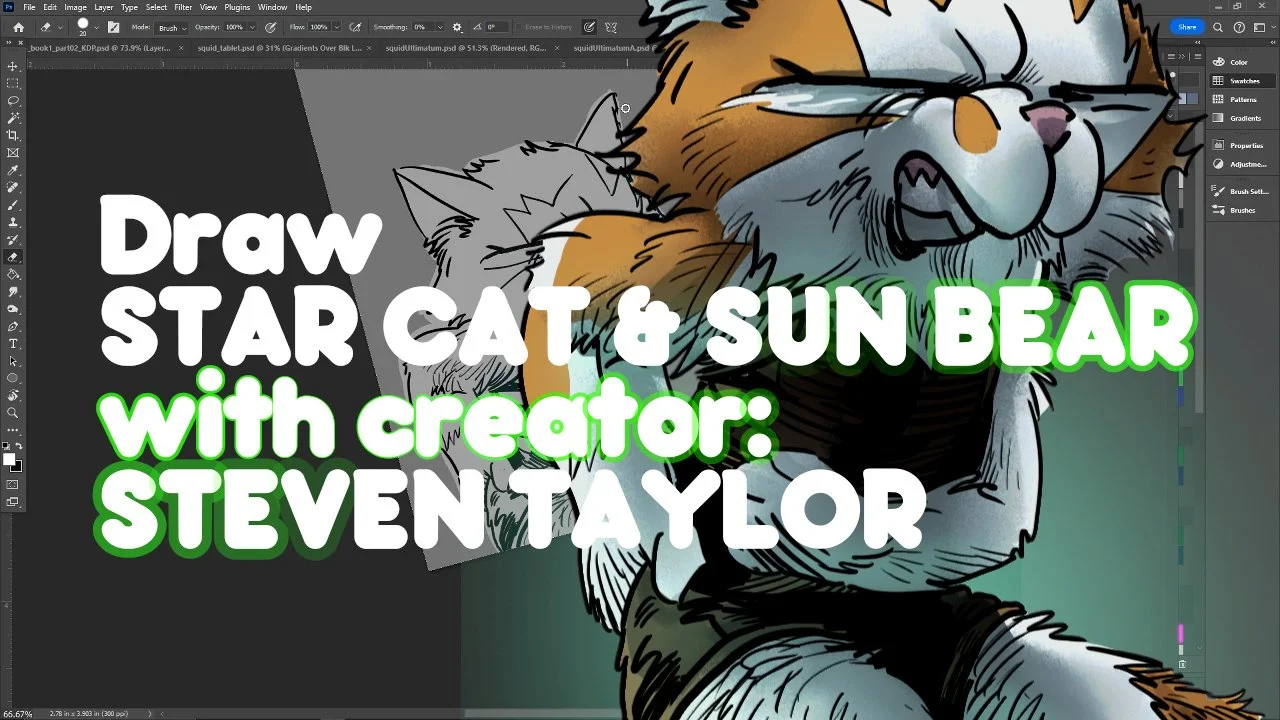This screenshot has height=720, width=1280.
Task: Toggle symmetry paint butterfly options
Action: tap(611, 27)
